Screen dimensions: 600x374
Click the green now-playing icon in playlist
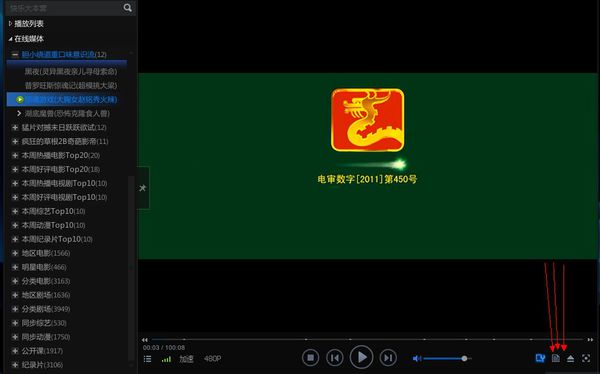click(x=20, y=100)
